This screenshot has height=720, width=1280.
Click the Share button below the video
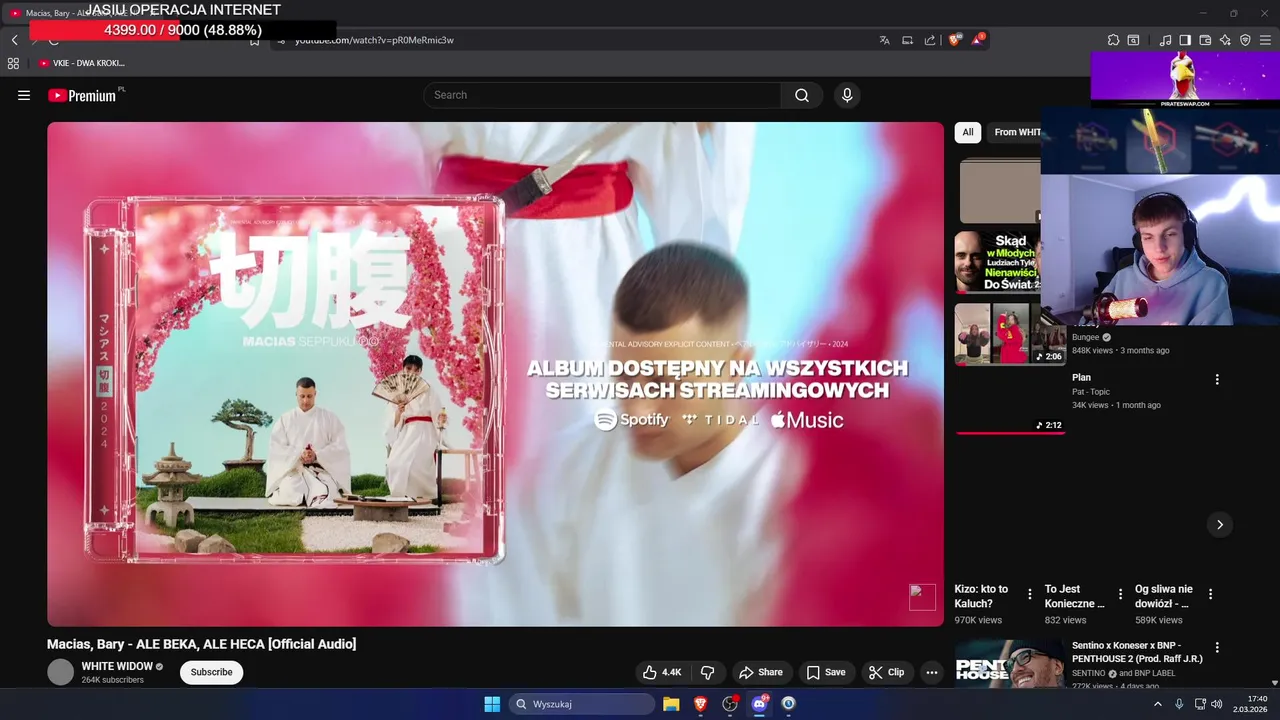760,672
